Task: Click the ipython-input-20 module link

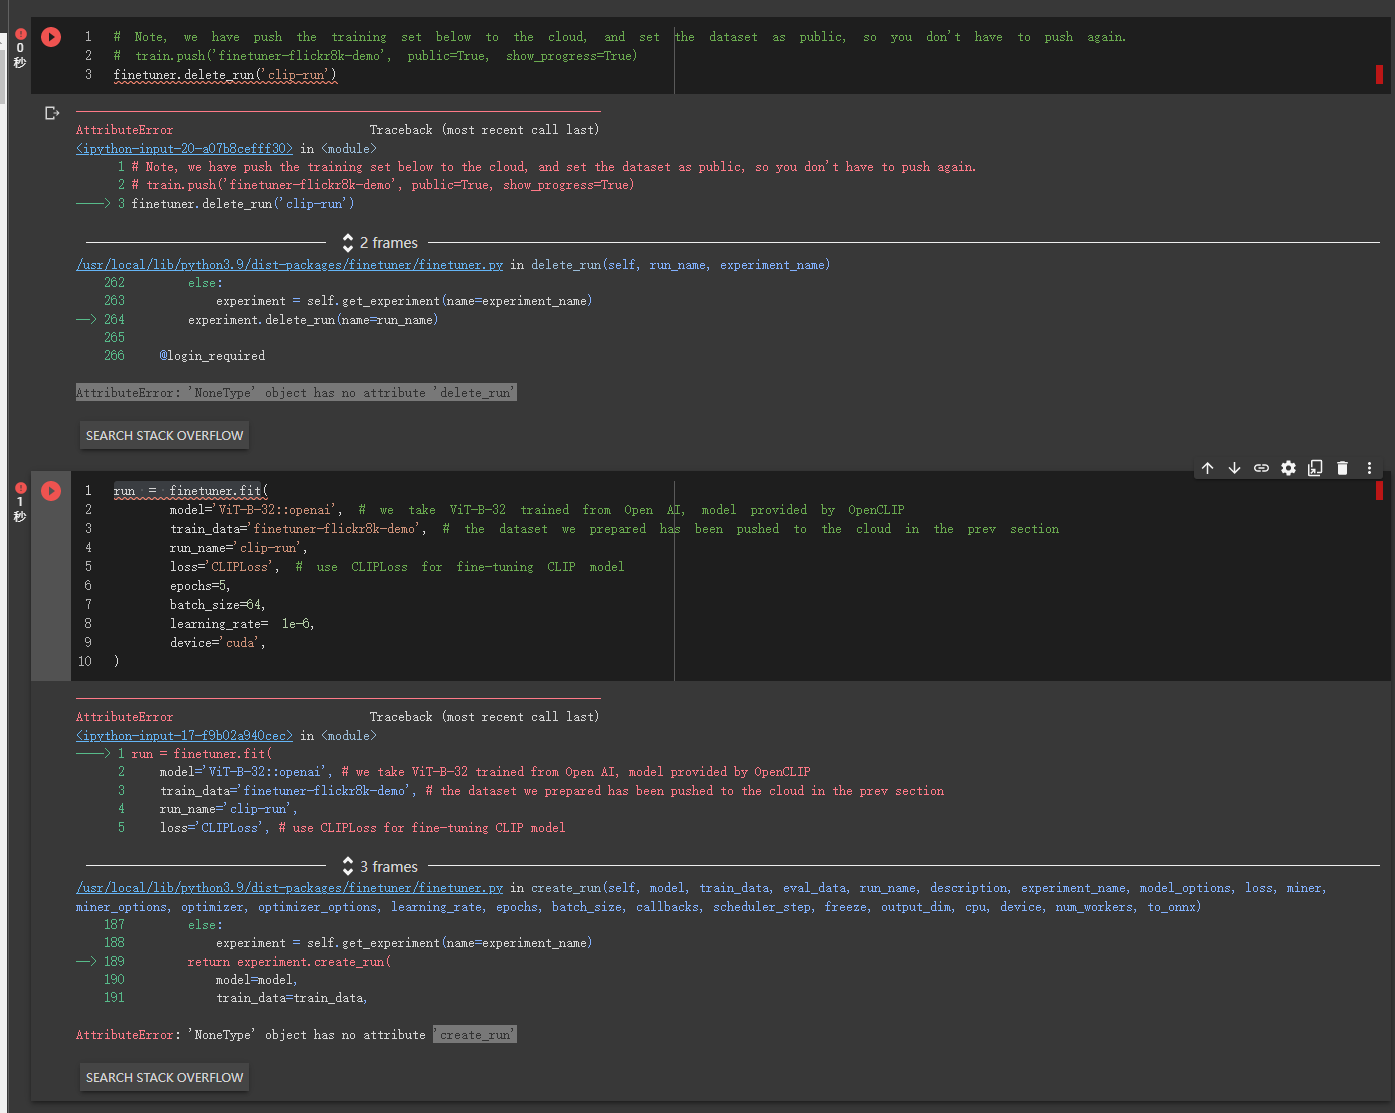Action: pos(183,147)
